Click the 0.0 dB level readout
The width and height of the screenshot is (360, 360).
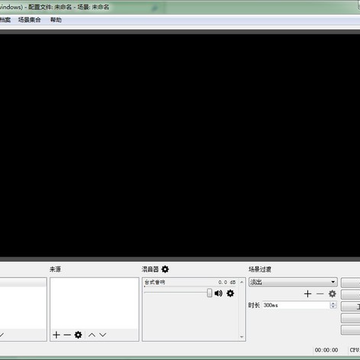227,282
